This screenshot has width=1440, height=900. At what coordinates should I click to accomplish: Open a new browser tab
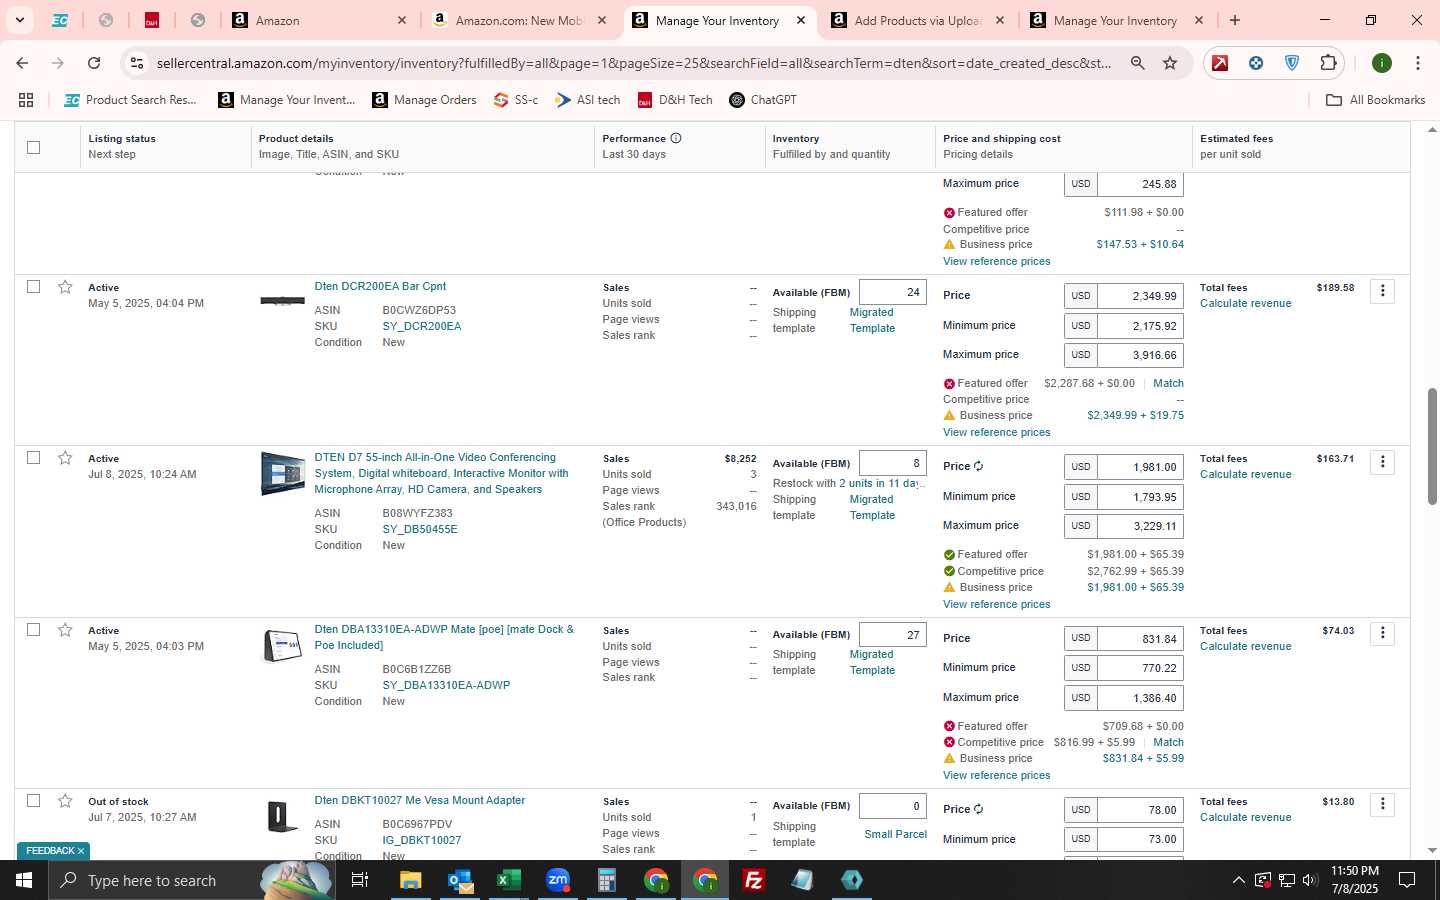(x=1235, y=20)
